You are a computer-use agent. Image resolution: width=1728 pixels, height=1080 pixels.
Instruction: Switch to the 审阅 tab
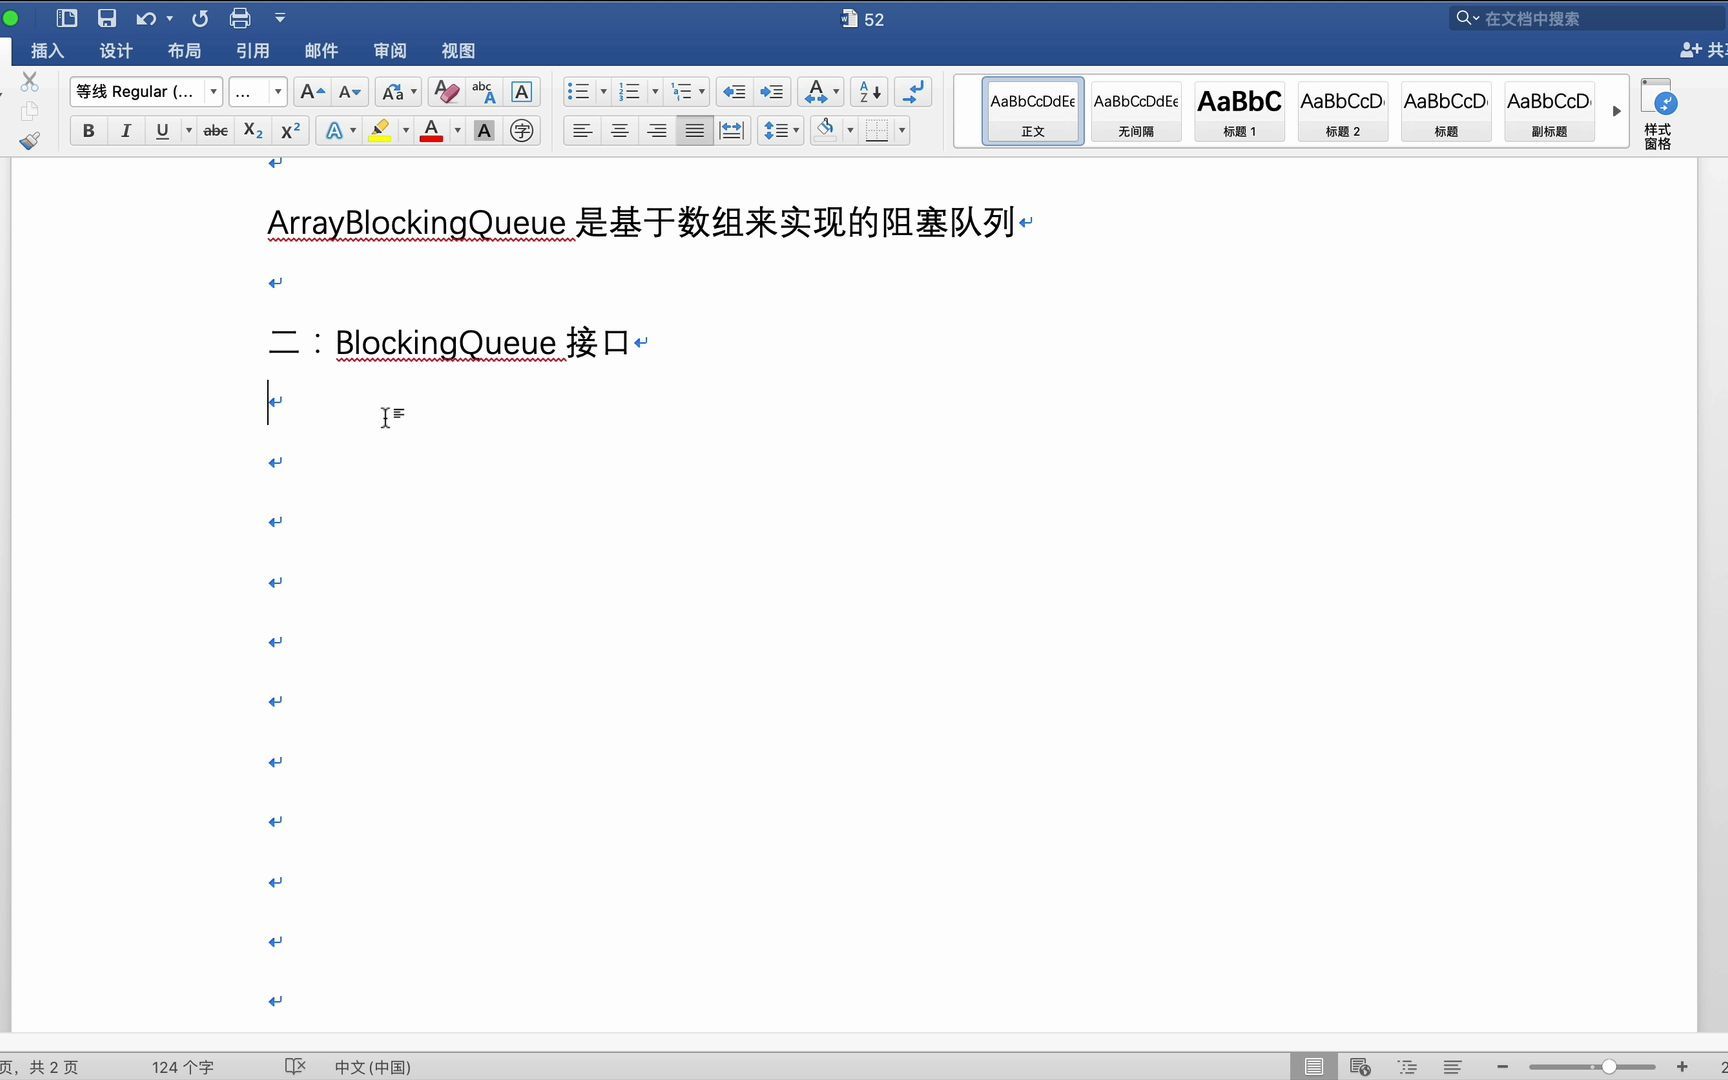pos(390,51)
